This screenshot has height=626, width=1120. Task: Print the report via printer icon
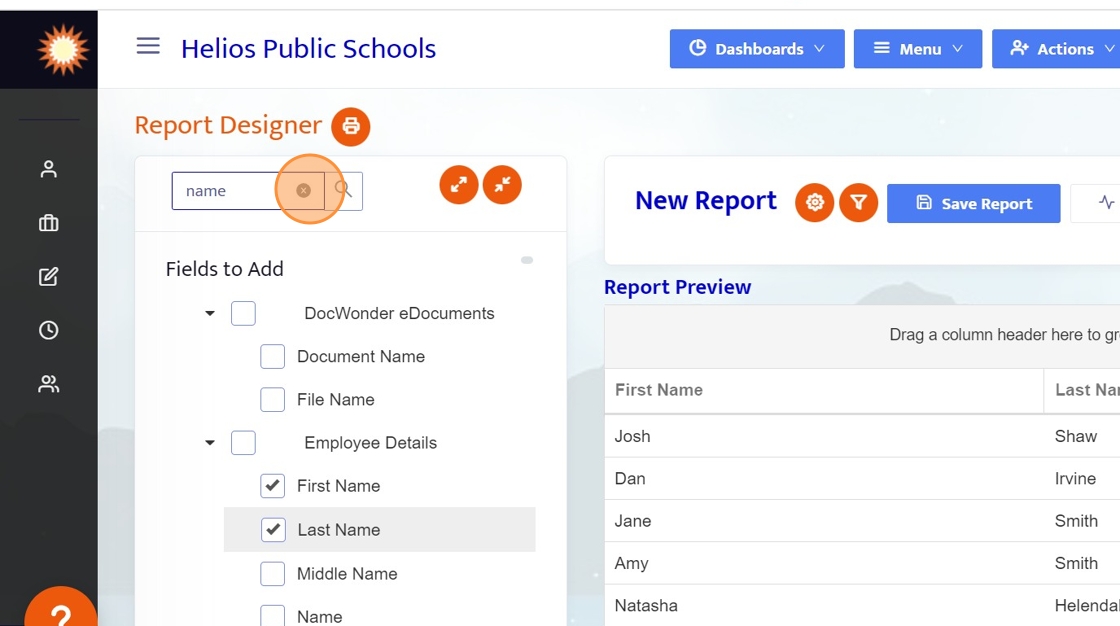351,126
